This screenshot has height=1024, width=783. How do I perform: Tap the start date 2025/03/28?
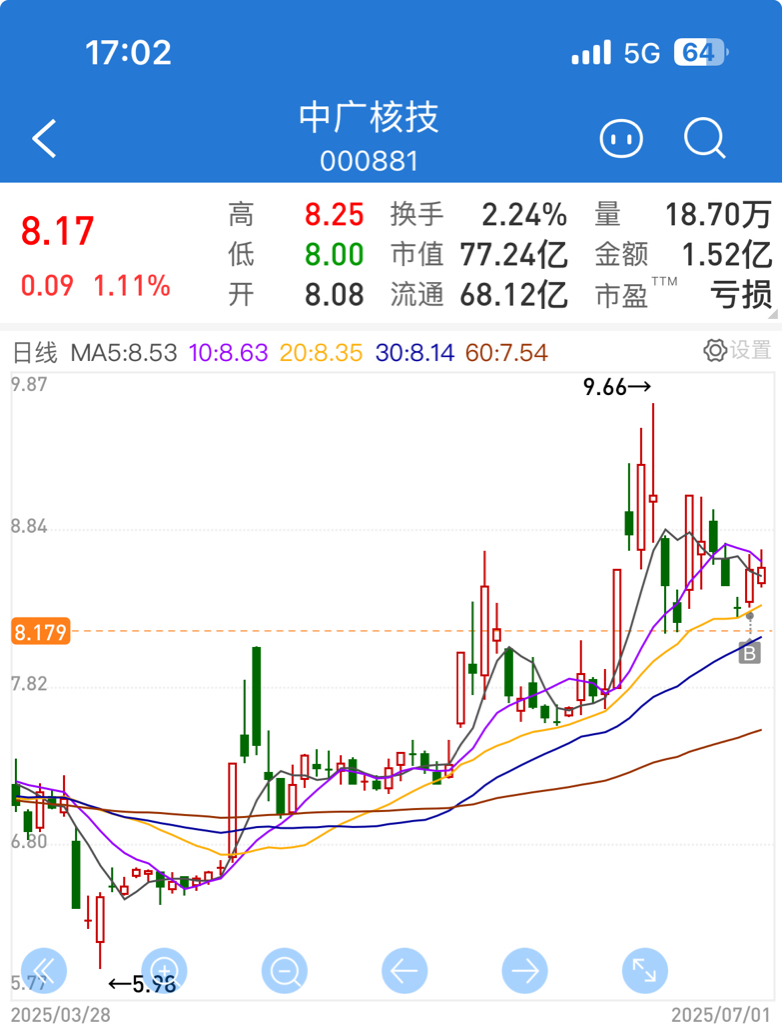[x=61, y=1014]
